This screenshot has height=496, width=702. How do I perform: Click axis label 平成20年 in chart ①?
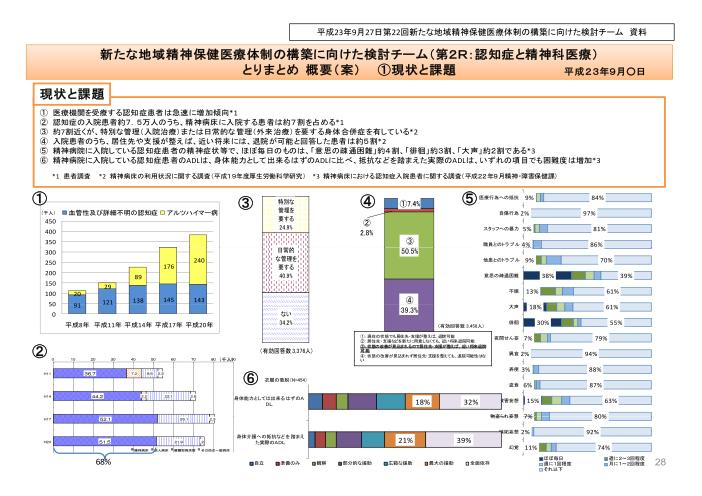pyautogui.click(x=200, y=325)
